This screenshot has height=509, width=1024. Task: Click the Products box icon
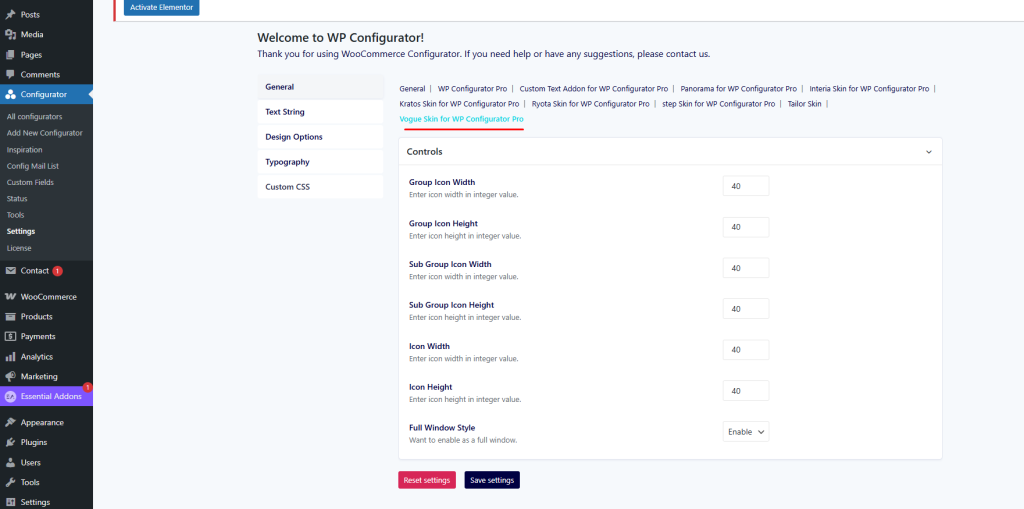pyautogui.click(x=10, y=317)
